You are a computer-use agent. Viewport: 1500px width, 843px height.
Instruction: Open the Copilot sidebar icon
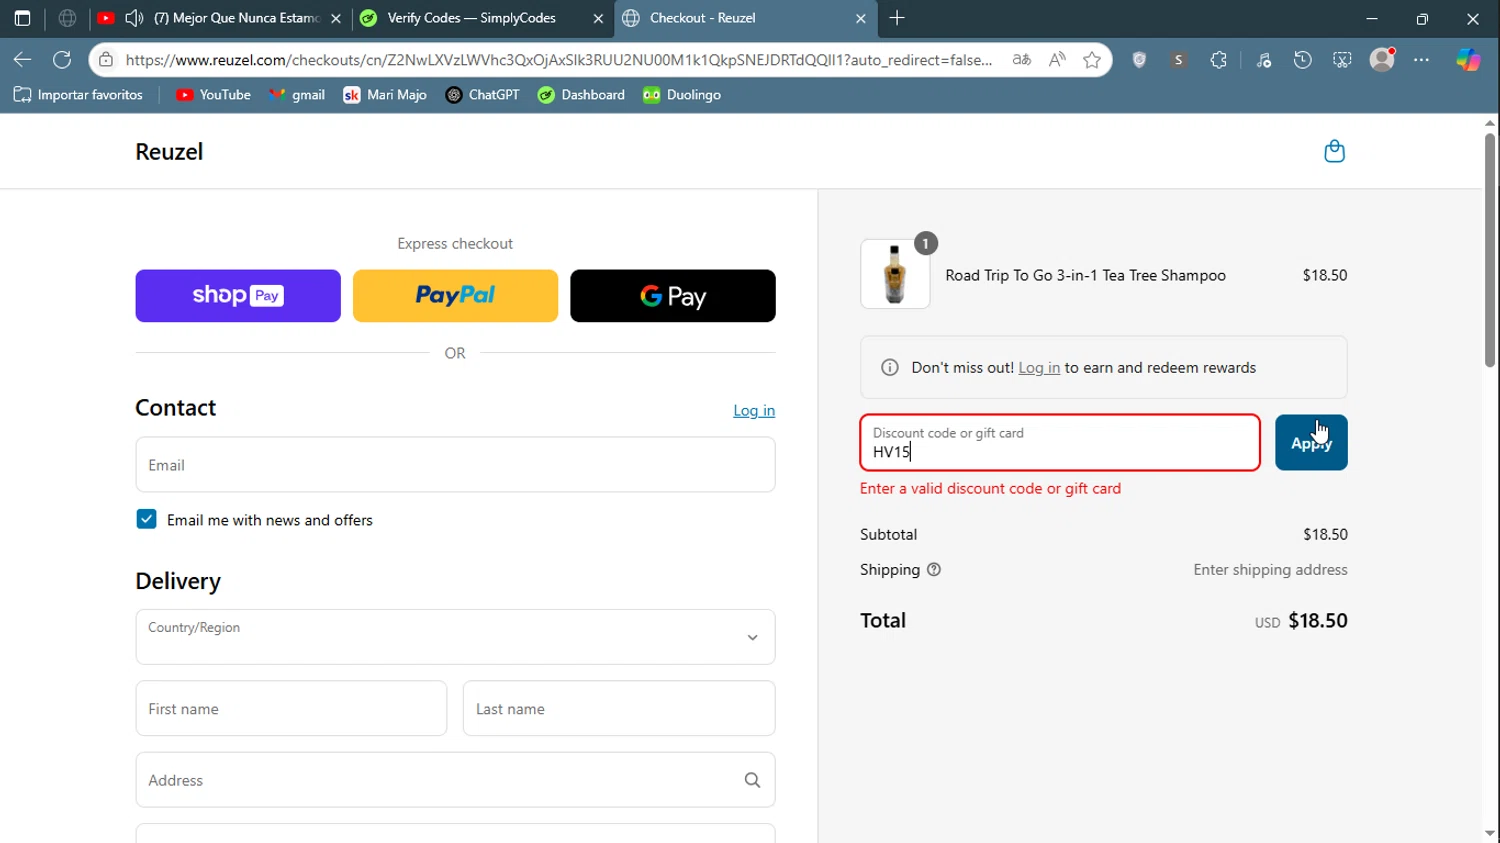pyautogui.click(x=1468, y=60)
